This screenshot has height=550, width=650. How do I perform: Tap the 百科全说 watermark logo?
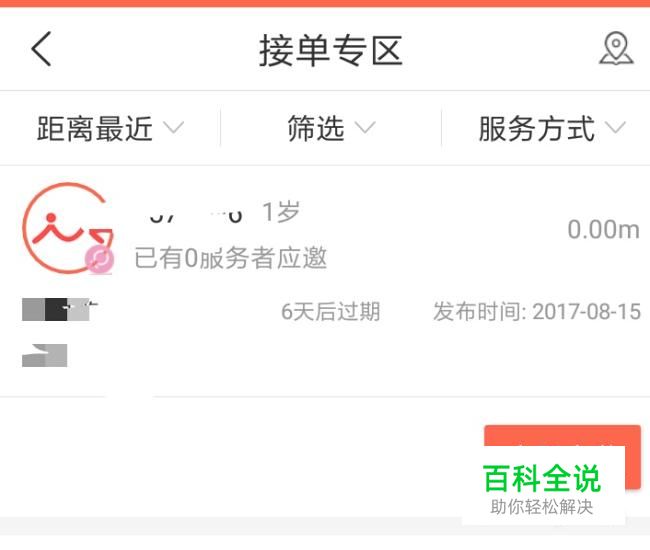(543, 486)
